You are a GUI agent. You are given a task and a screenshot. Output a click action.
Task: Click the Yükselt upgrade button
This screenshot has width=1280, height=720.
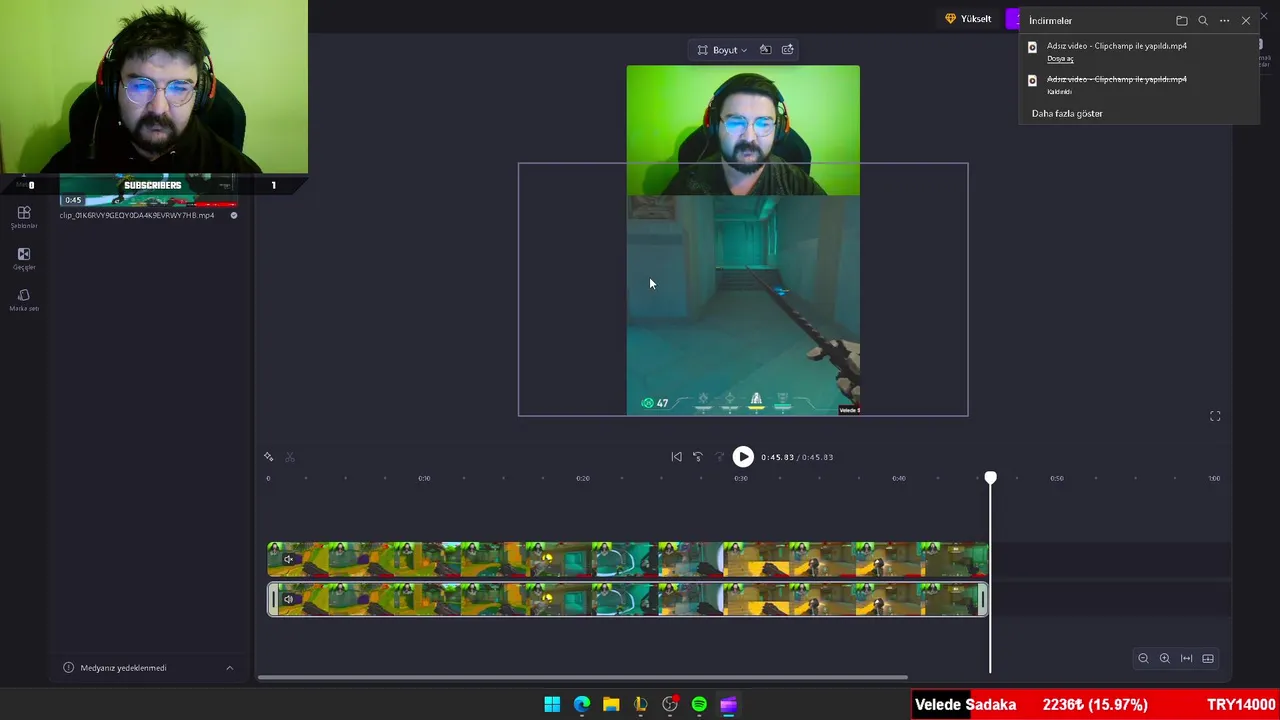coord(969,19)
